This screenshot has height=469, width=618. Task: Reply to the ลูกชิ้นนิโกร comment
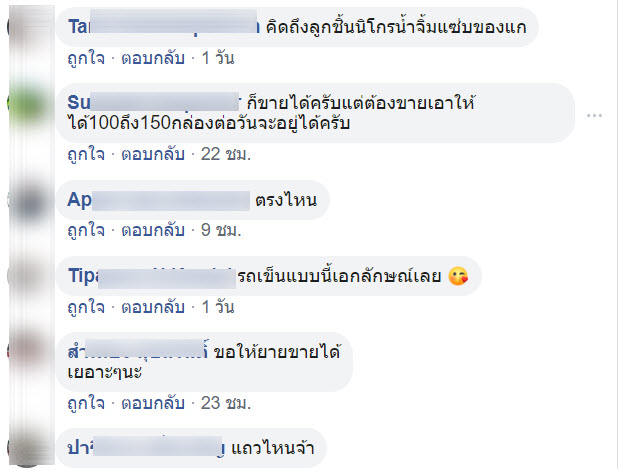point(153,58)
